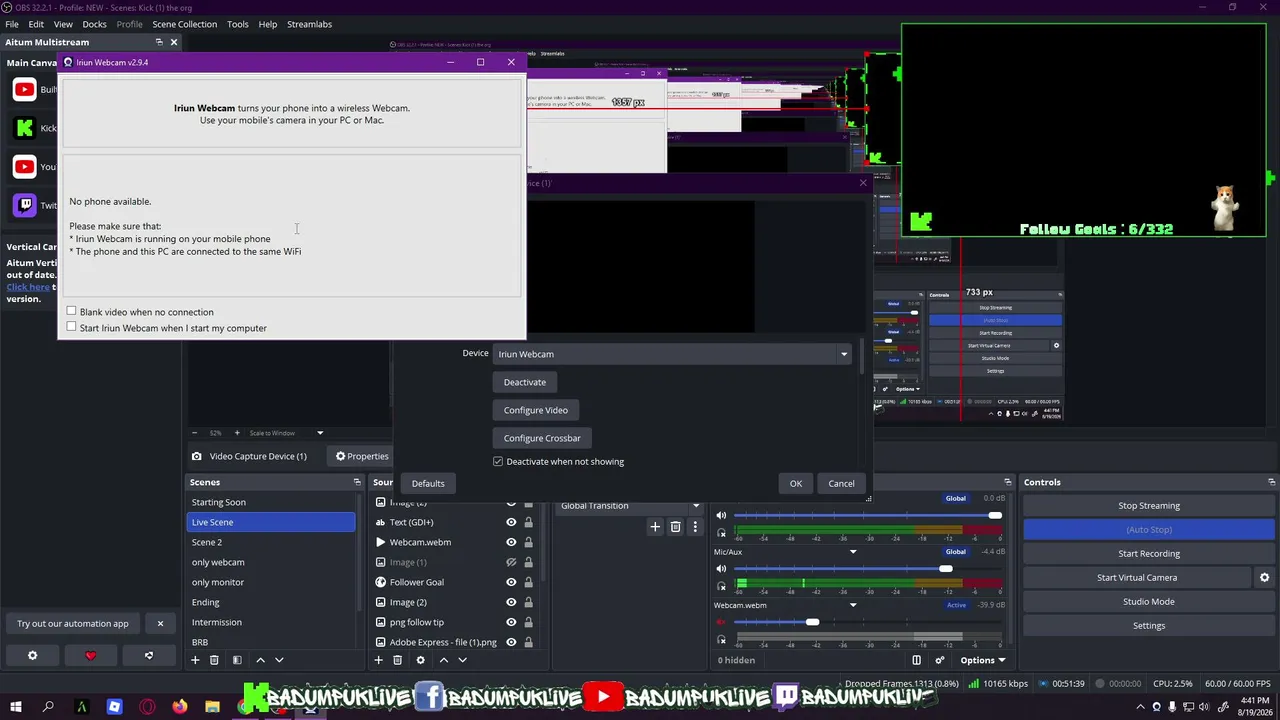
Task: Toggle vertical layout in the audio mixer
Action: coord(916,660)
